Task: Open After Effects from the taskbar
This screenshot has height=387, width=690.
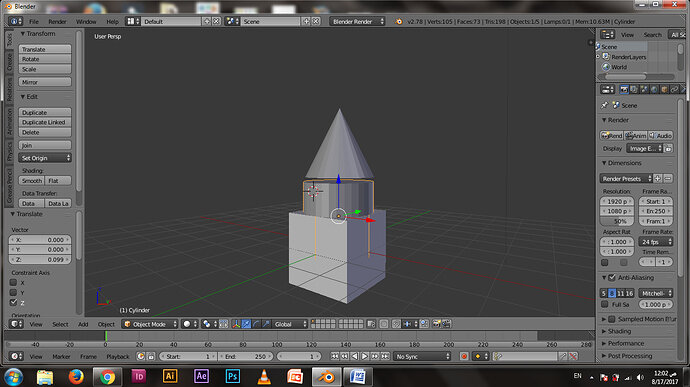Action: pos(201,376)
